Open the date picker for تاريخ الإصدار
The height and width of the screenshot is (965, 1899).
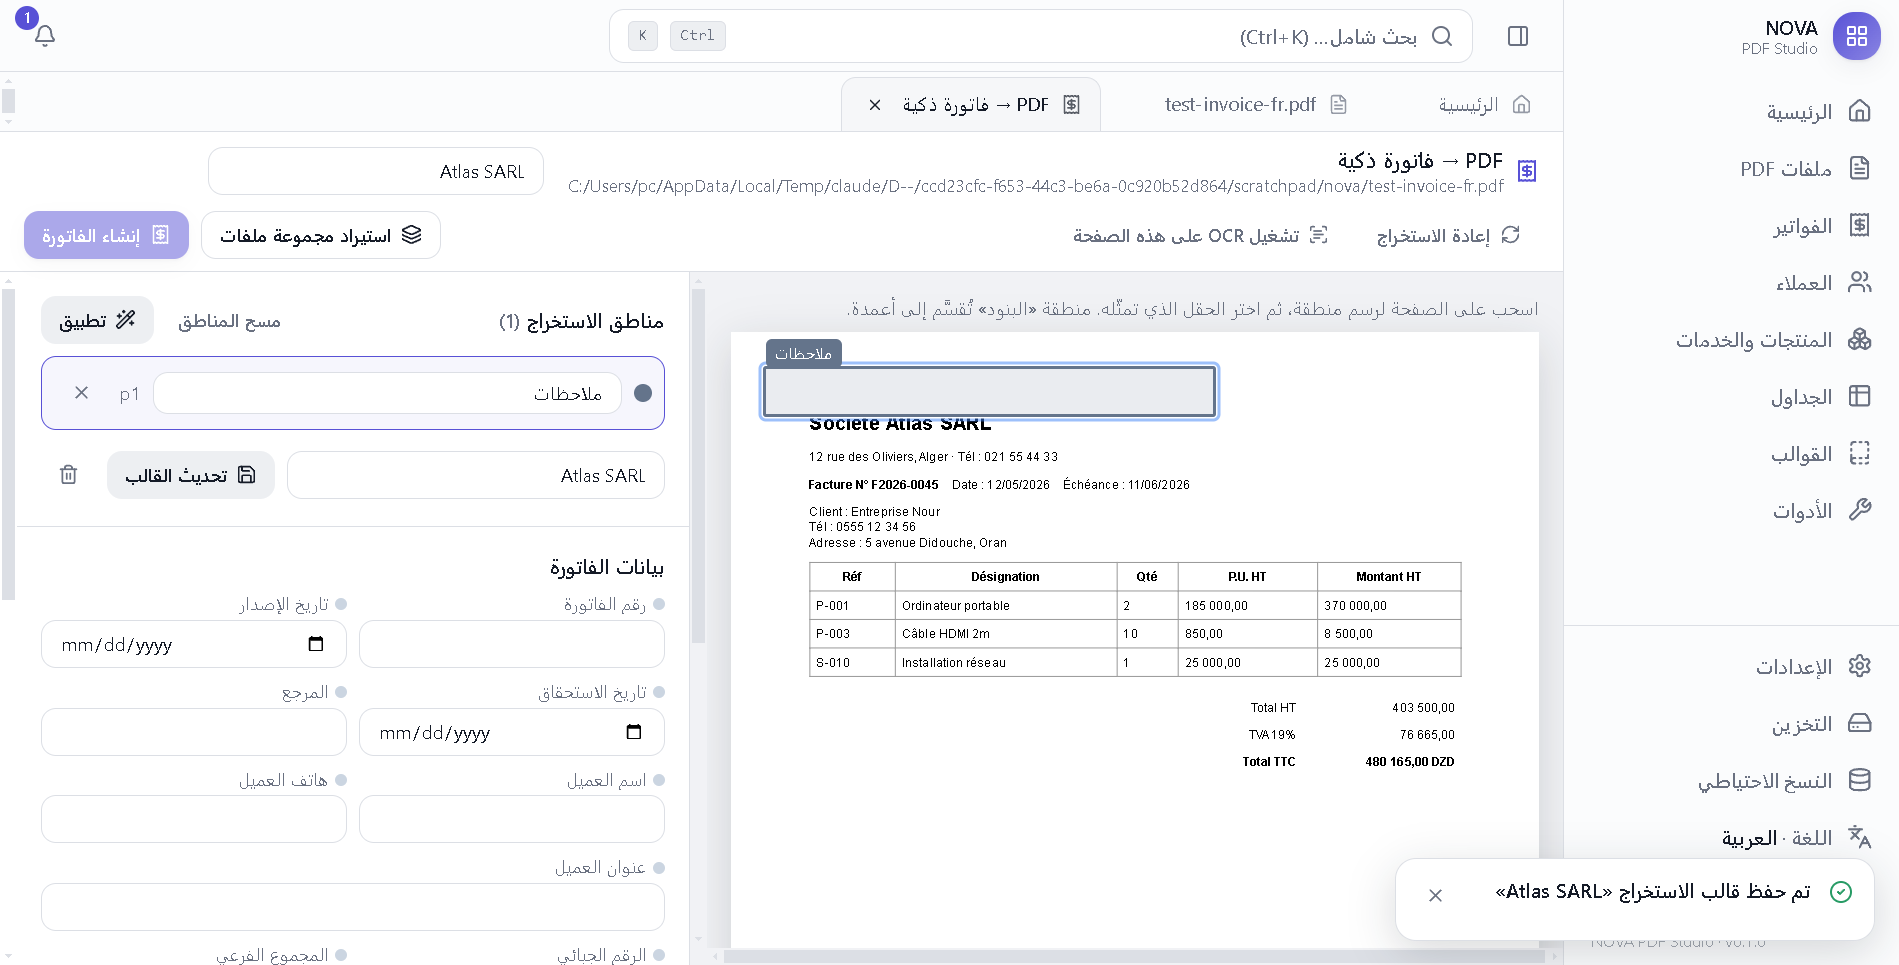tap(316, 644)
